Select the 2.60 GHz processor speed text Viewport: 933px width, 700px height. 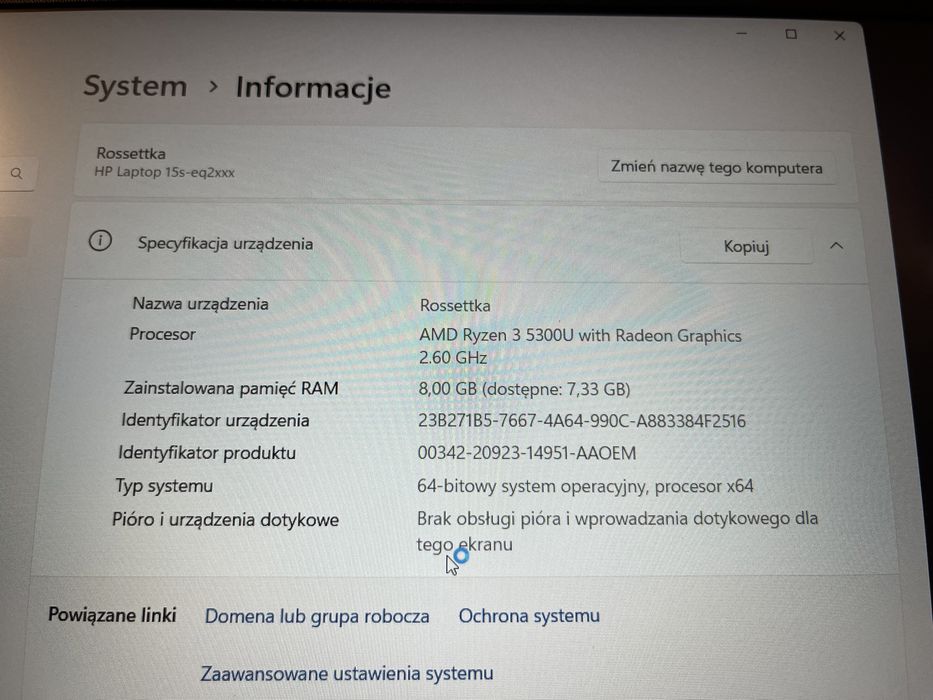(x=453, y=358)
